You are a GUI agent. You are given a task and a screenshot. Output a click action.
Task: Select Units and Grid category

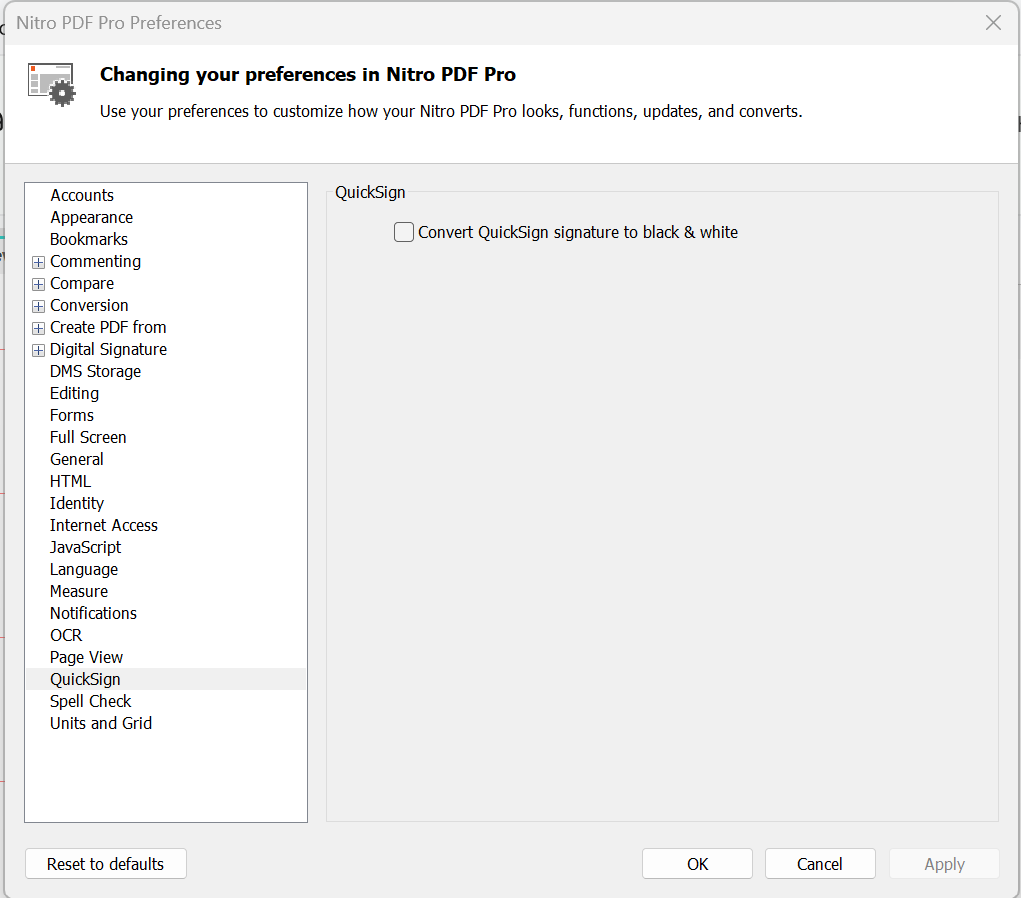101,723
